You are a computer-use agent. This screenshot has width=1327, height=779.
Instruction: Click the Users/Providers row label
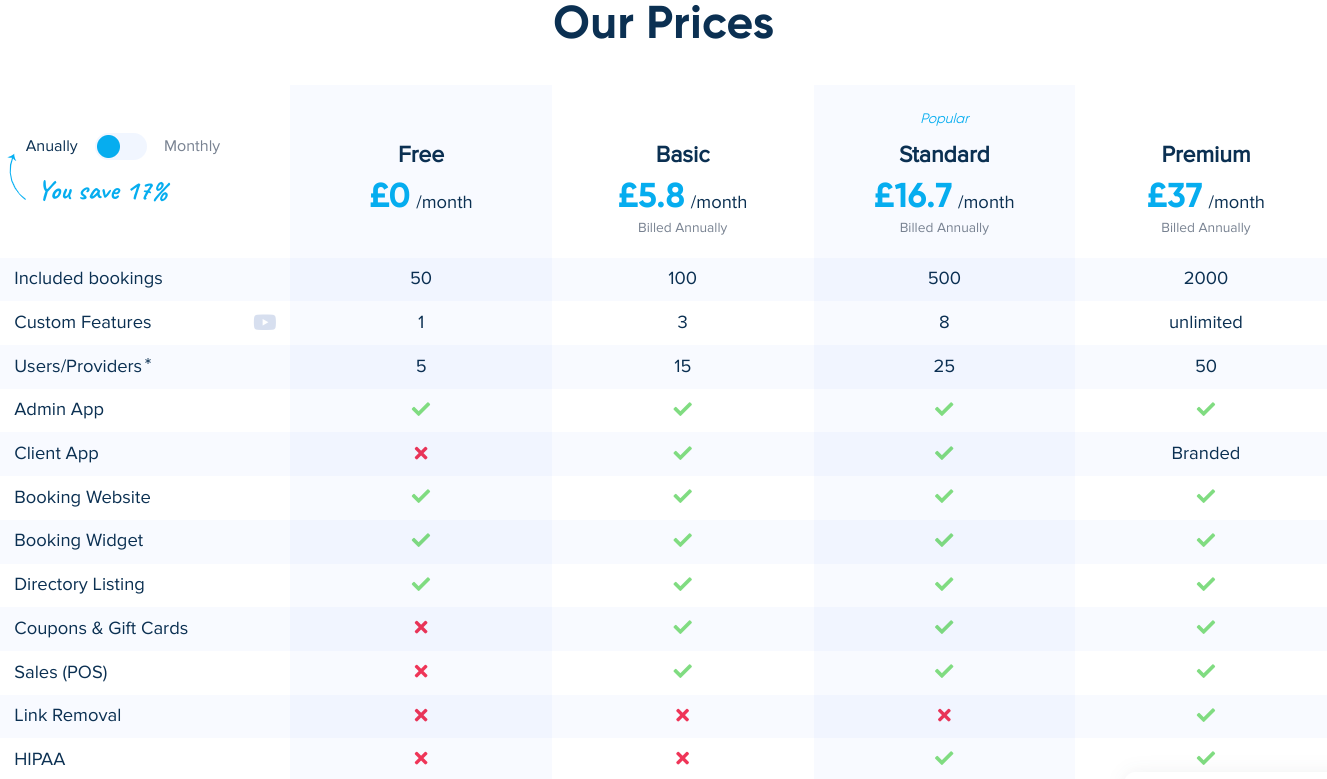(x=82, y=366)
